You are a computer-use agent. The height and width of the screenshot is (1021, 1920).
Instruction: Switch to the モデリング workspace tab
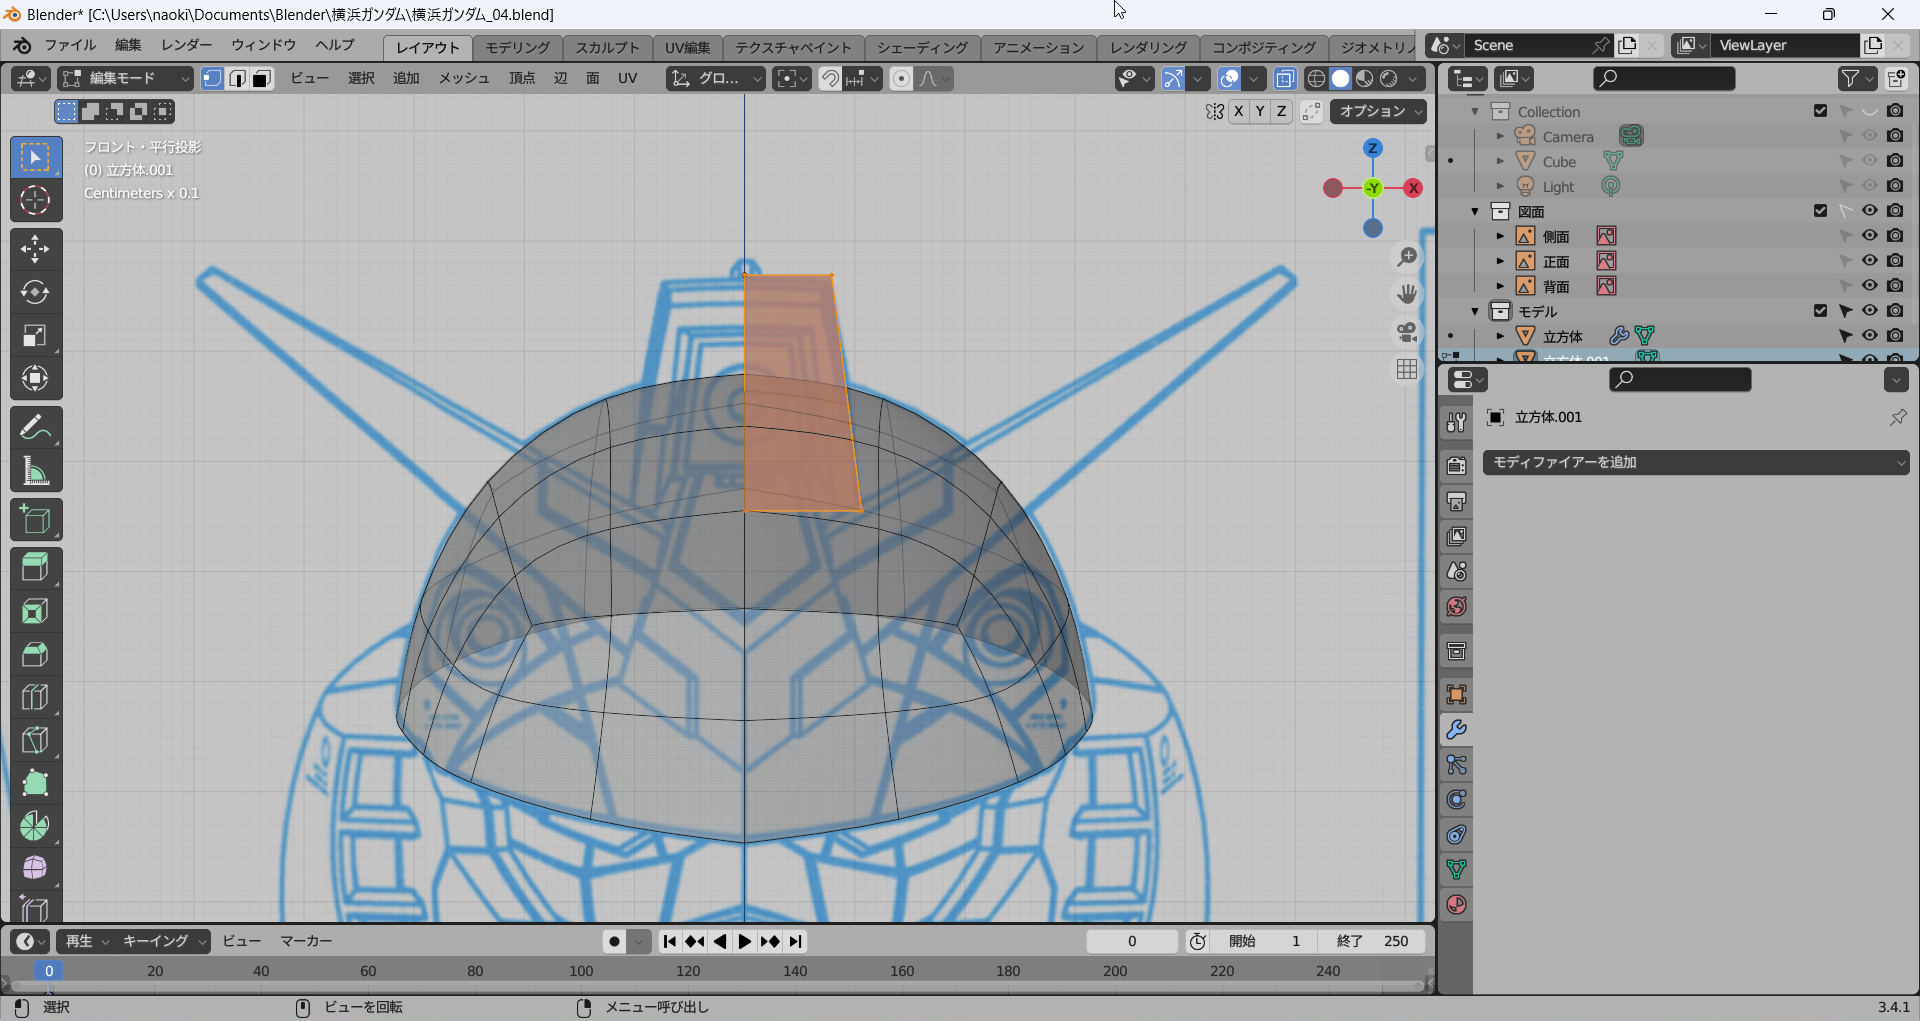pyautogui.click(x=517, y=47)
